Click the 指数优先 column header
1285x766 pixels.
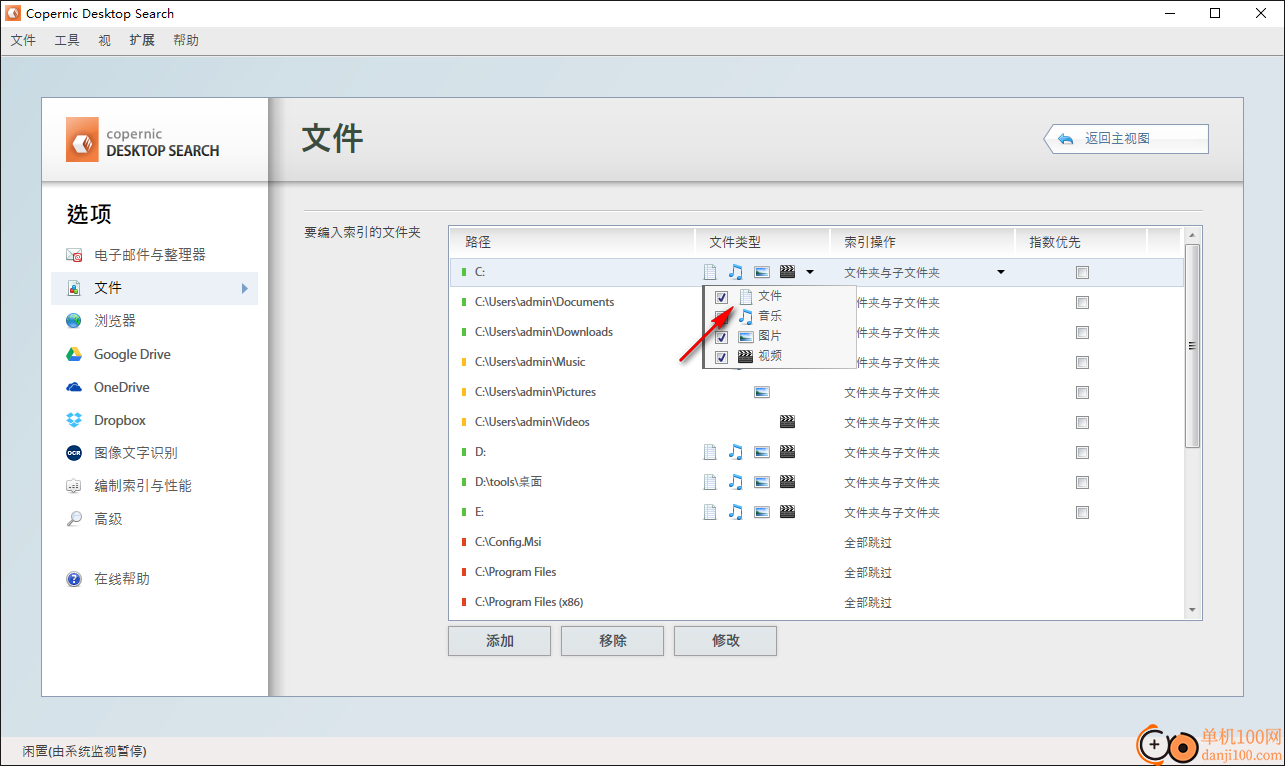(1081, 242)
